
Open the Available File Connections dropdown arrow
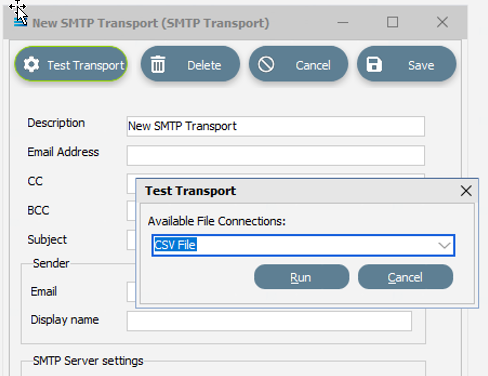pos(444,246)
